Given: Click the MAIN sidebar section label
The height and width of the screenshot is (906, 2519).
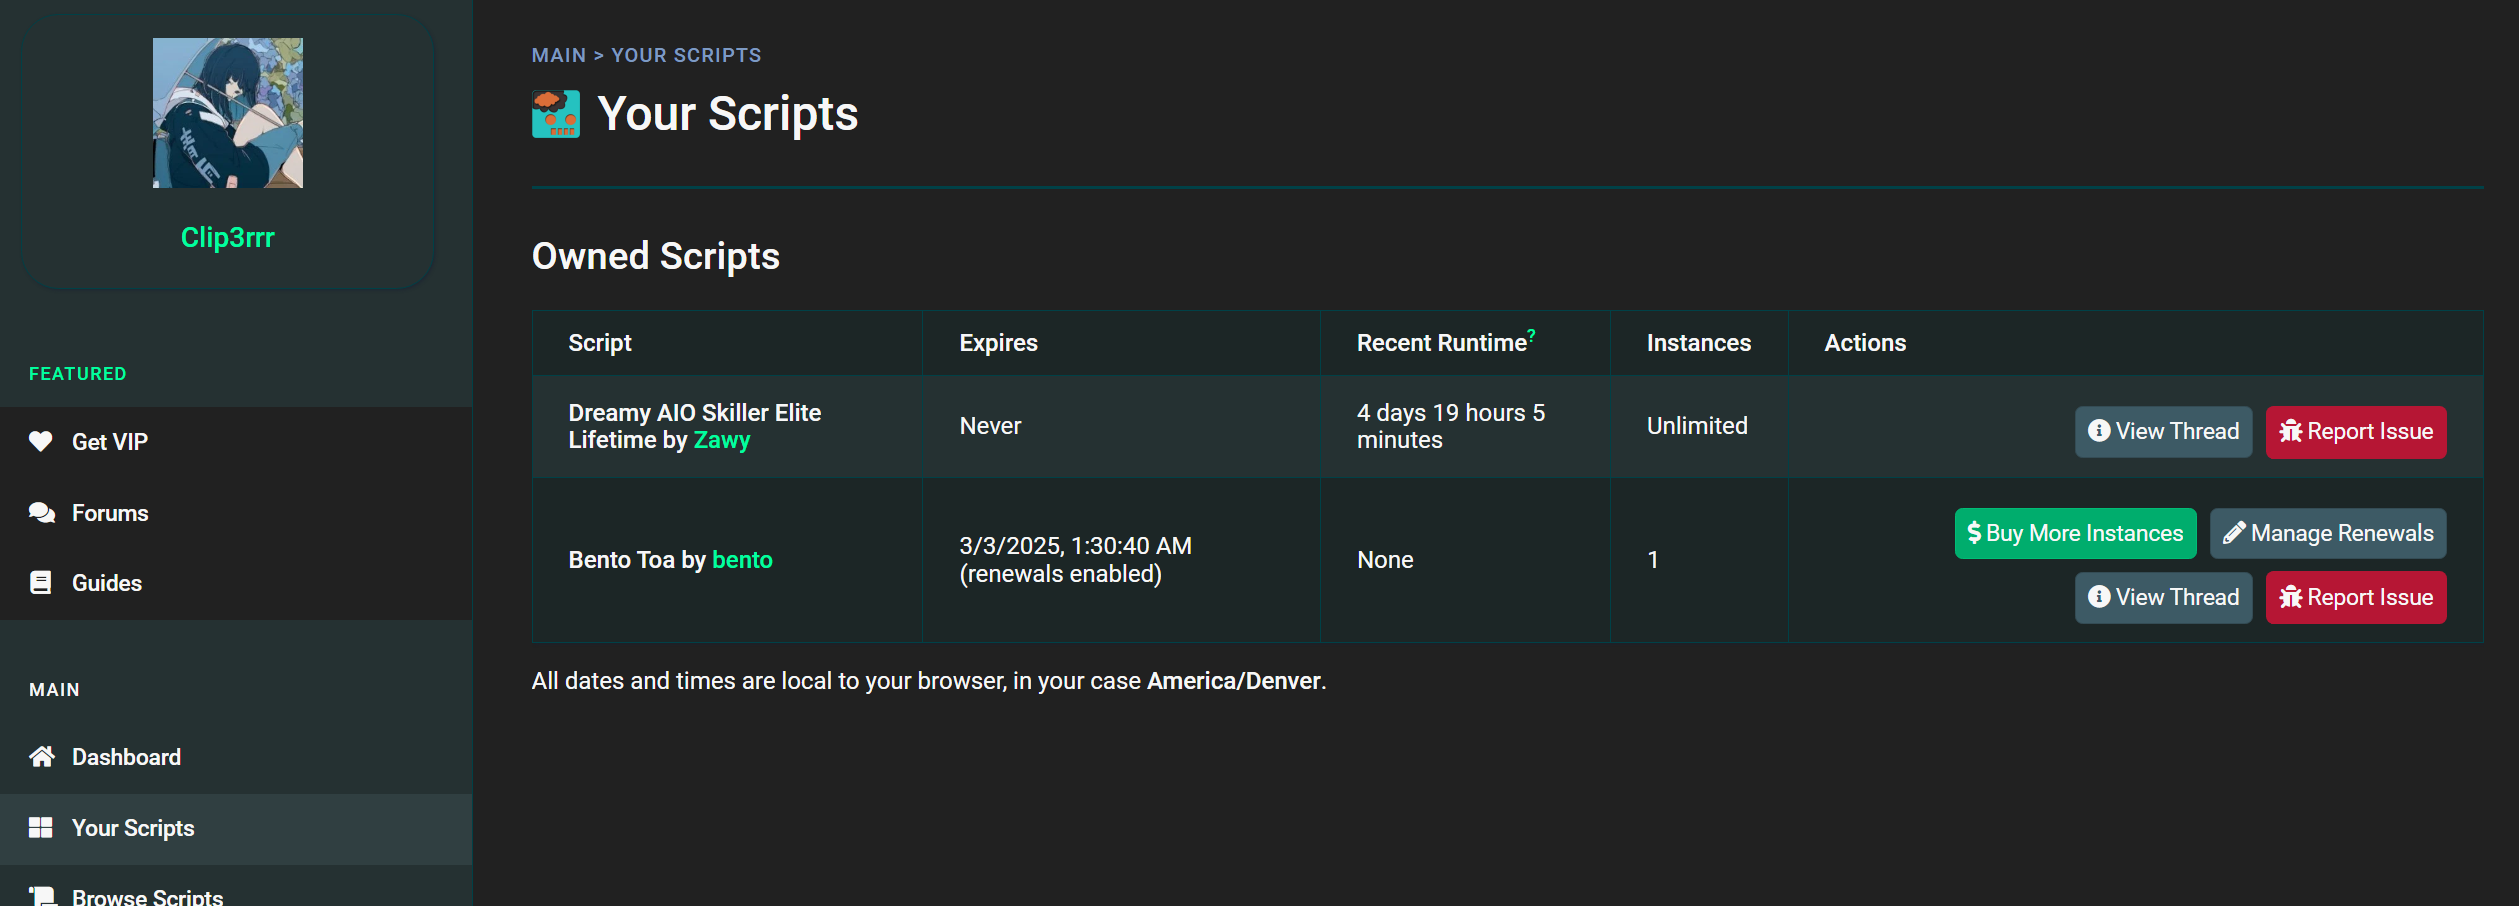Looking at the screenshot, I should tap(54, 690).
